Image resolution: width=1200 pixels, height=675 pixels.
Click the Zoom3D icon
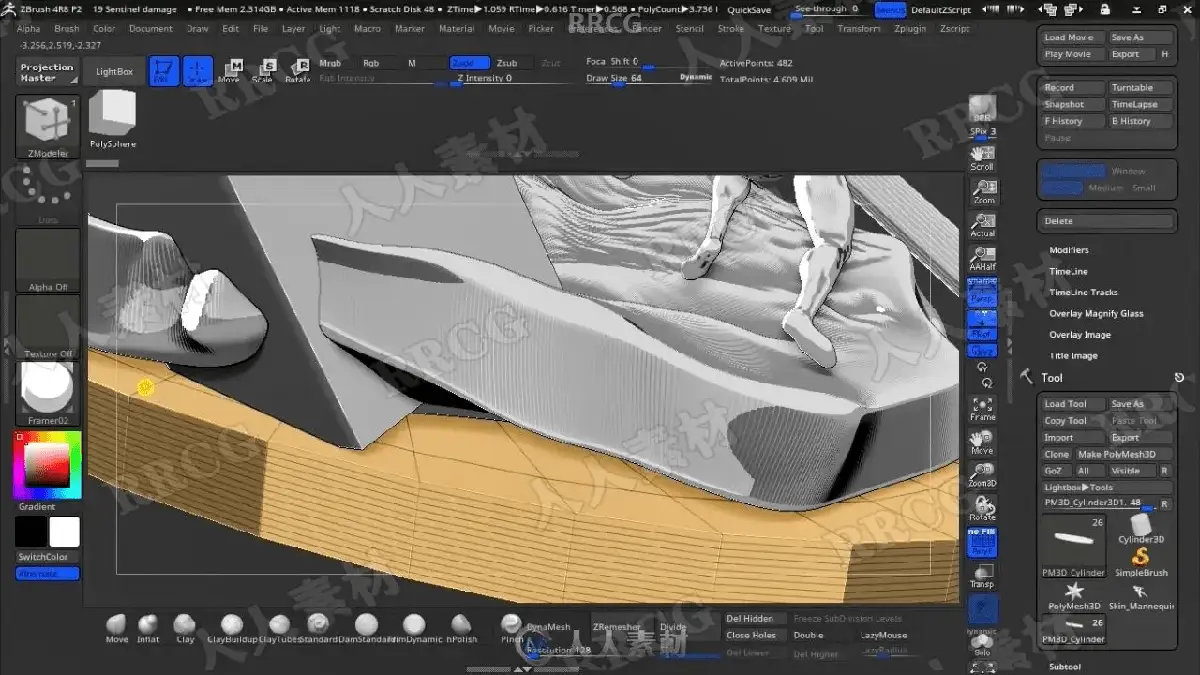(982, 474)
